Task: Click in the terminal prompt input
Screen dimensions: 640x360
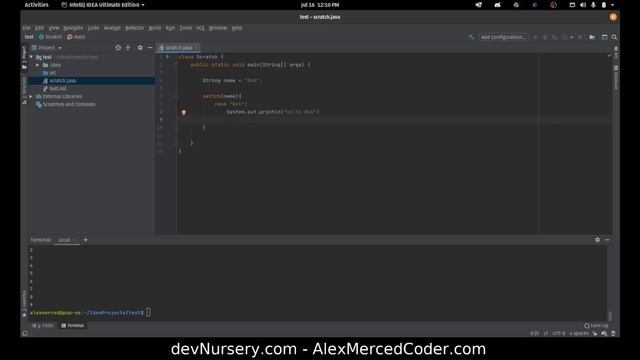Action: tap(148, 313)
